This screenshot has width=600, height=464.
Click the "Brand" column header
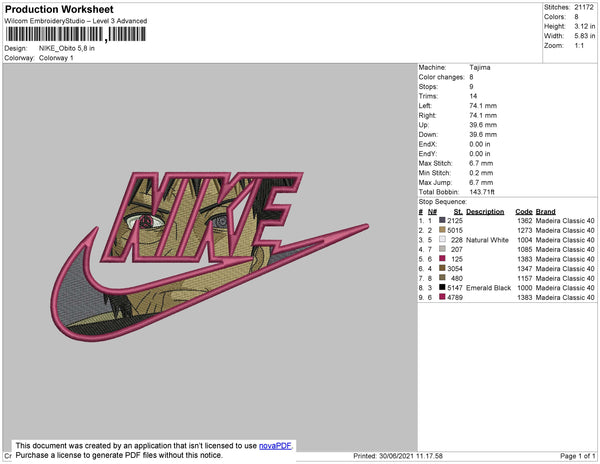545,212
